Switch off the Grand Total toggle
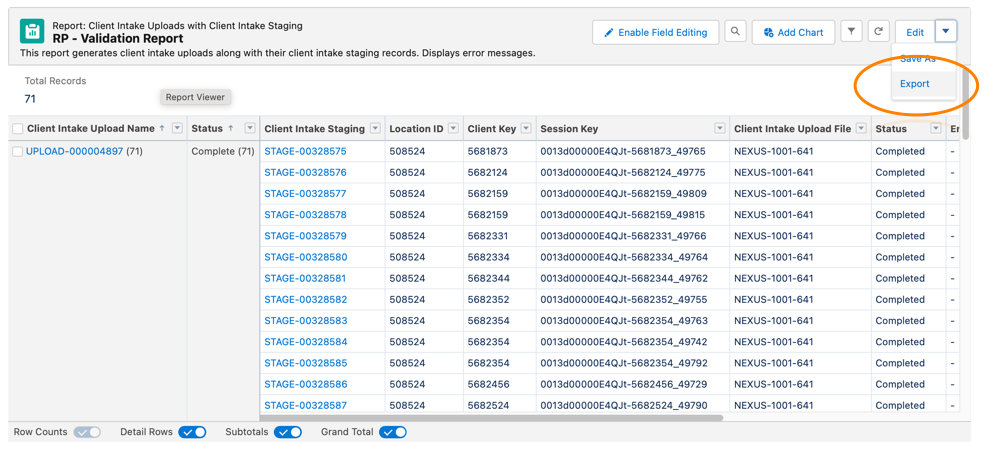 coord(393,432)
